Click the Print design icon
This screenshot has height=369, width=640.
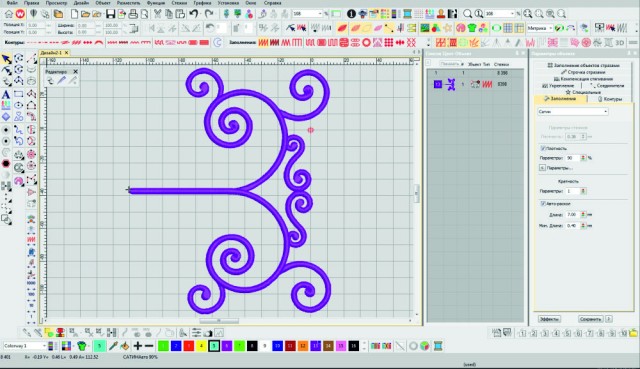(x=133, y=14)
